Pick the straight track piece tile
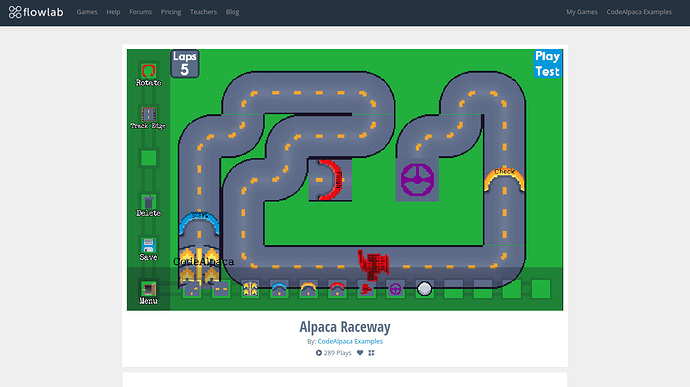 (221, 289)
